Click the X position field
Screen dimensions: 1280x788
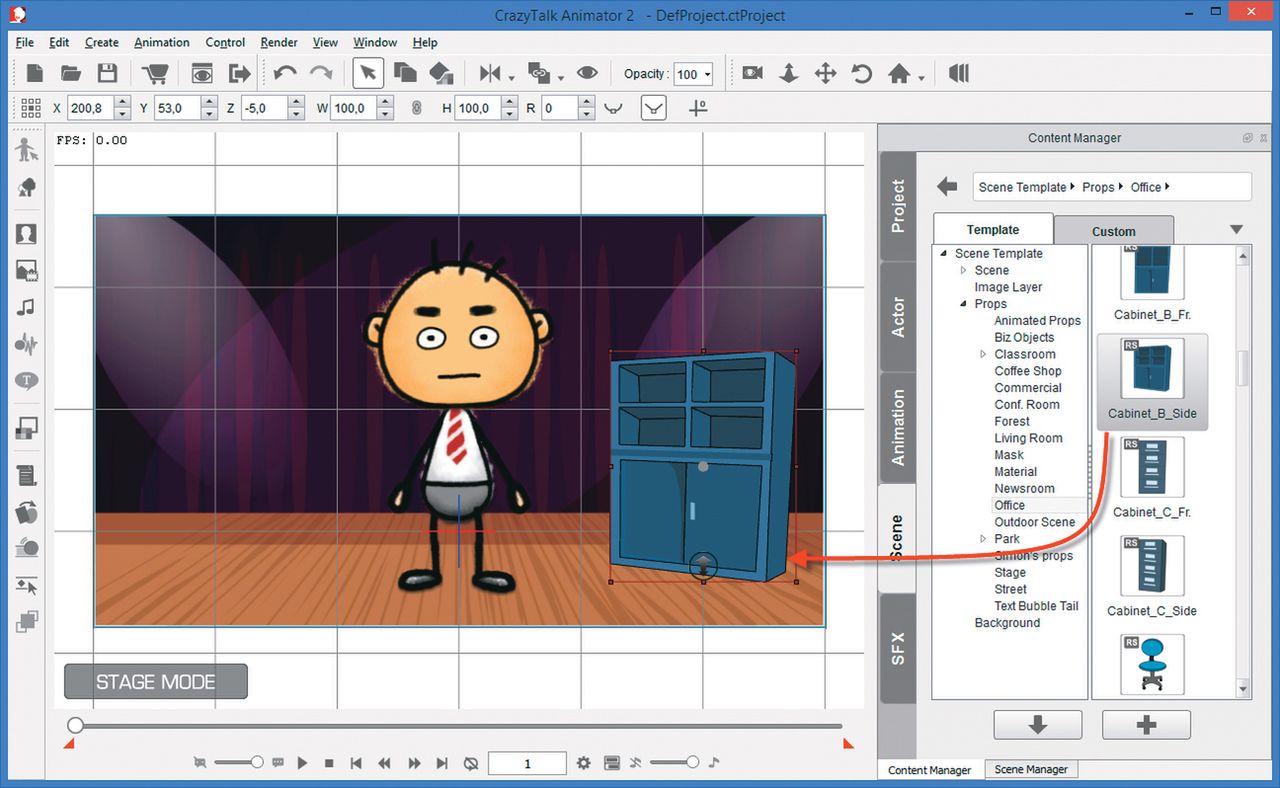click(x=91, y=108)
